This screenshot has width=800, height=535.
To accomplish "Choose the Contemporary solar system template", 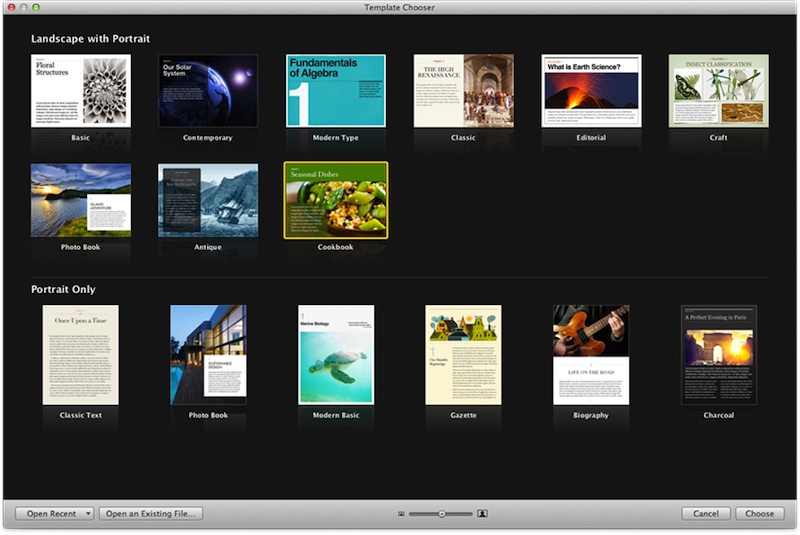I will (x=208, y=91).
